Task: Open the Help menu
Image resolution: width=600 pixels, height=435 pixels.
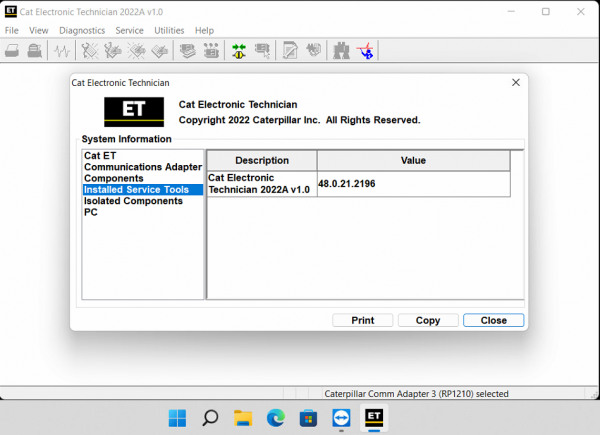Action: 204,31
